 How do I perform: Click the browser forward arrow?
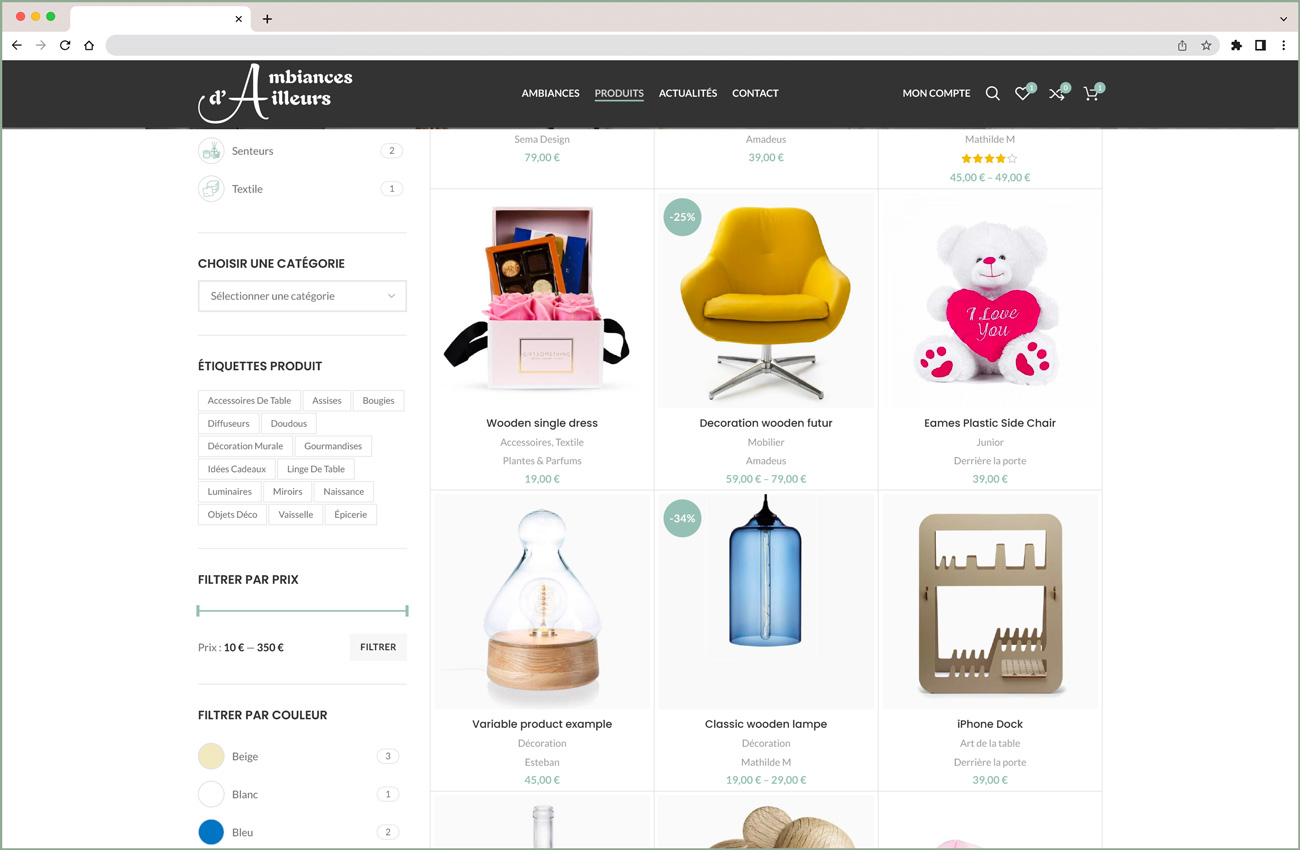click(x=41, y=45)
